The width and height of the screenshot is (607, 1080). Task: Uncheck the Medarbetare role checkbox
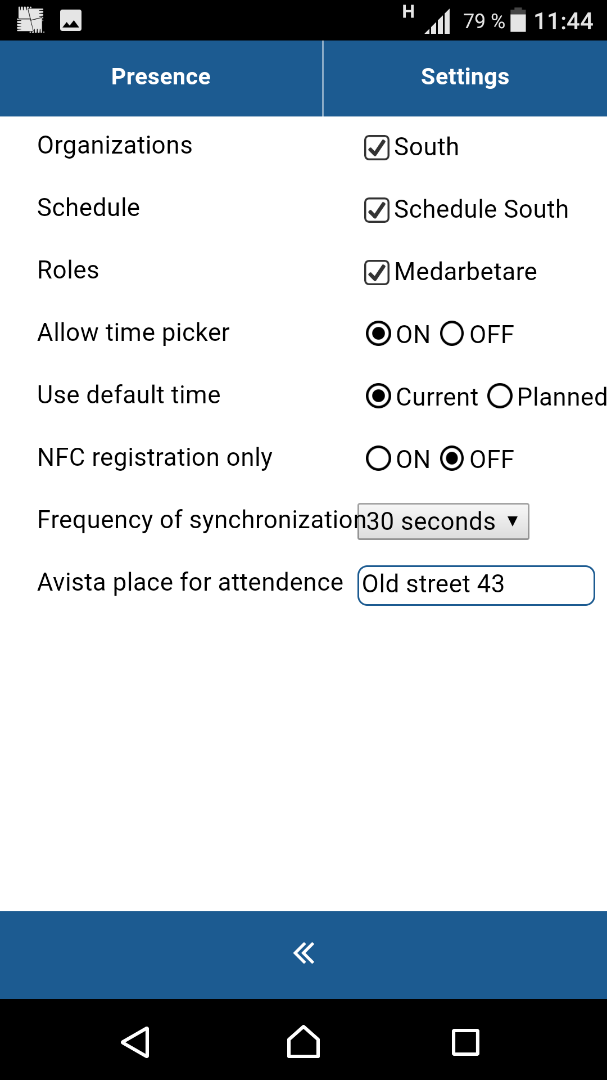tap(376, 272)
